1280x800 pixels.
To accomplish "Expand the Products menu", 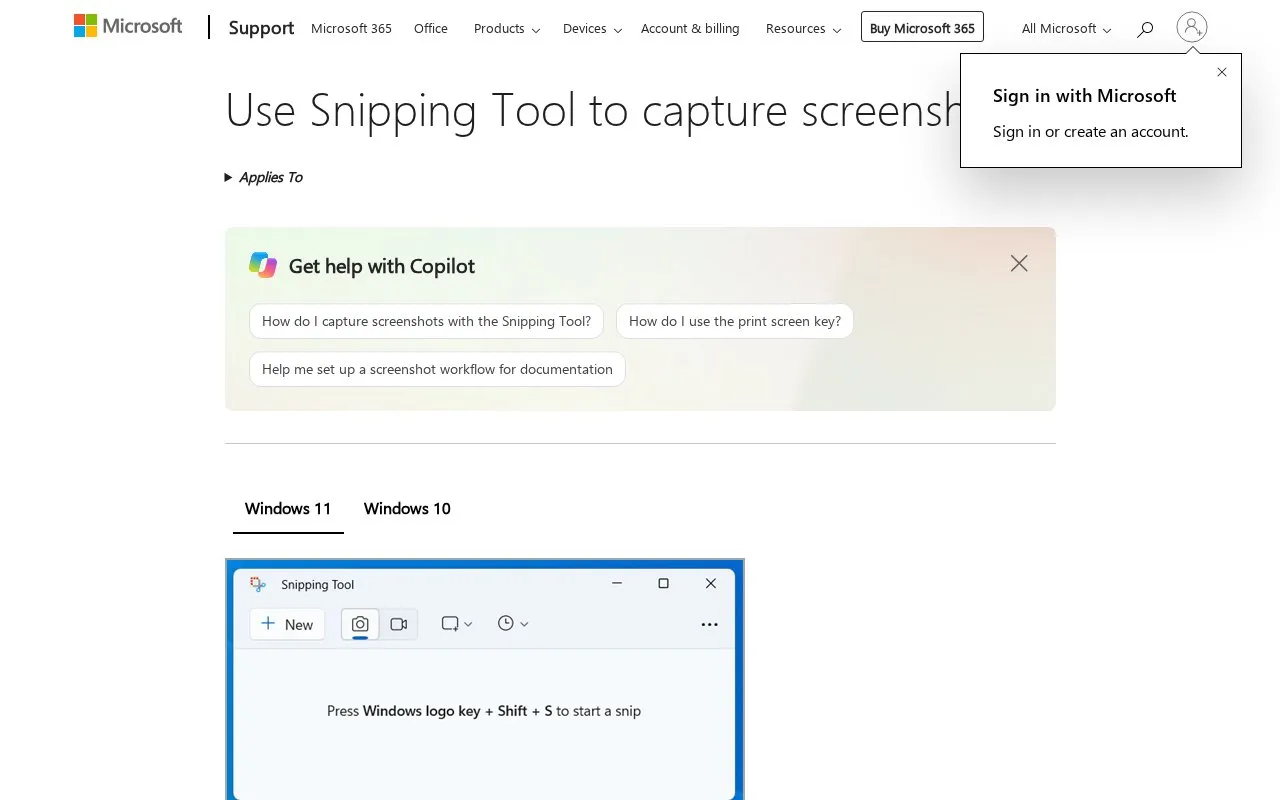I will click(x=507, y=29).
